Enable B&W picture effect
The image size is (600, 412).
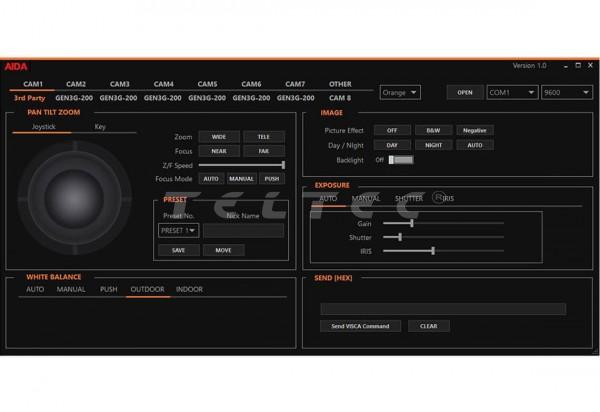tap(433, 130)
